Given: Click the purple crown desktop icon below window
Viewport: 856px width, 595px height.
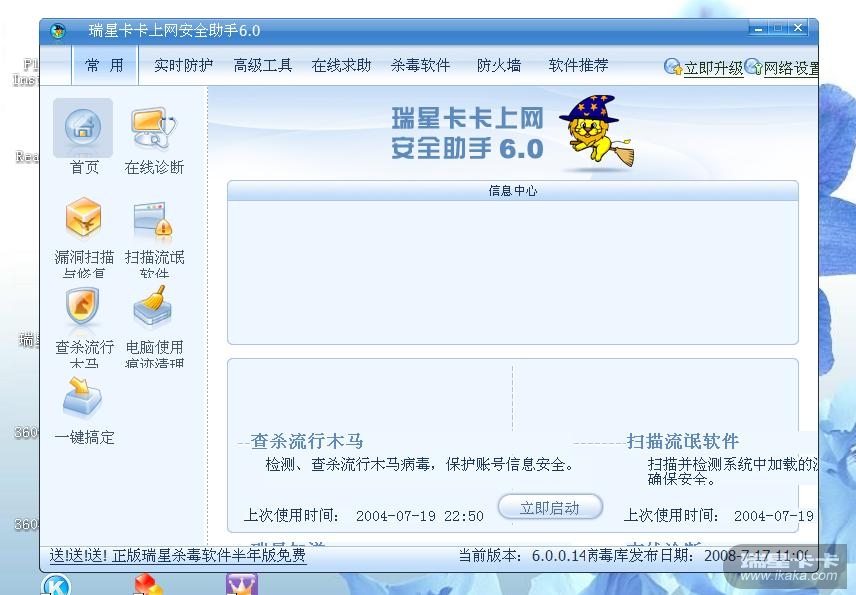Looking at the screenshot, I should (241, 584).
